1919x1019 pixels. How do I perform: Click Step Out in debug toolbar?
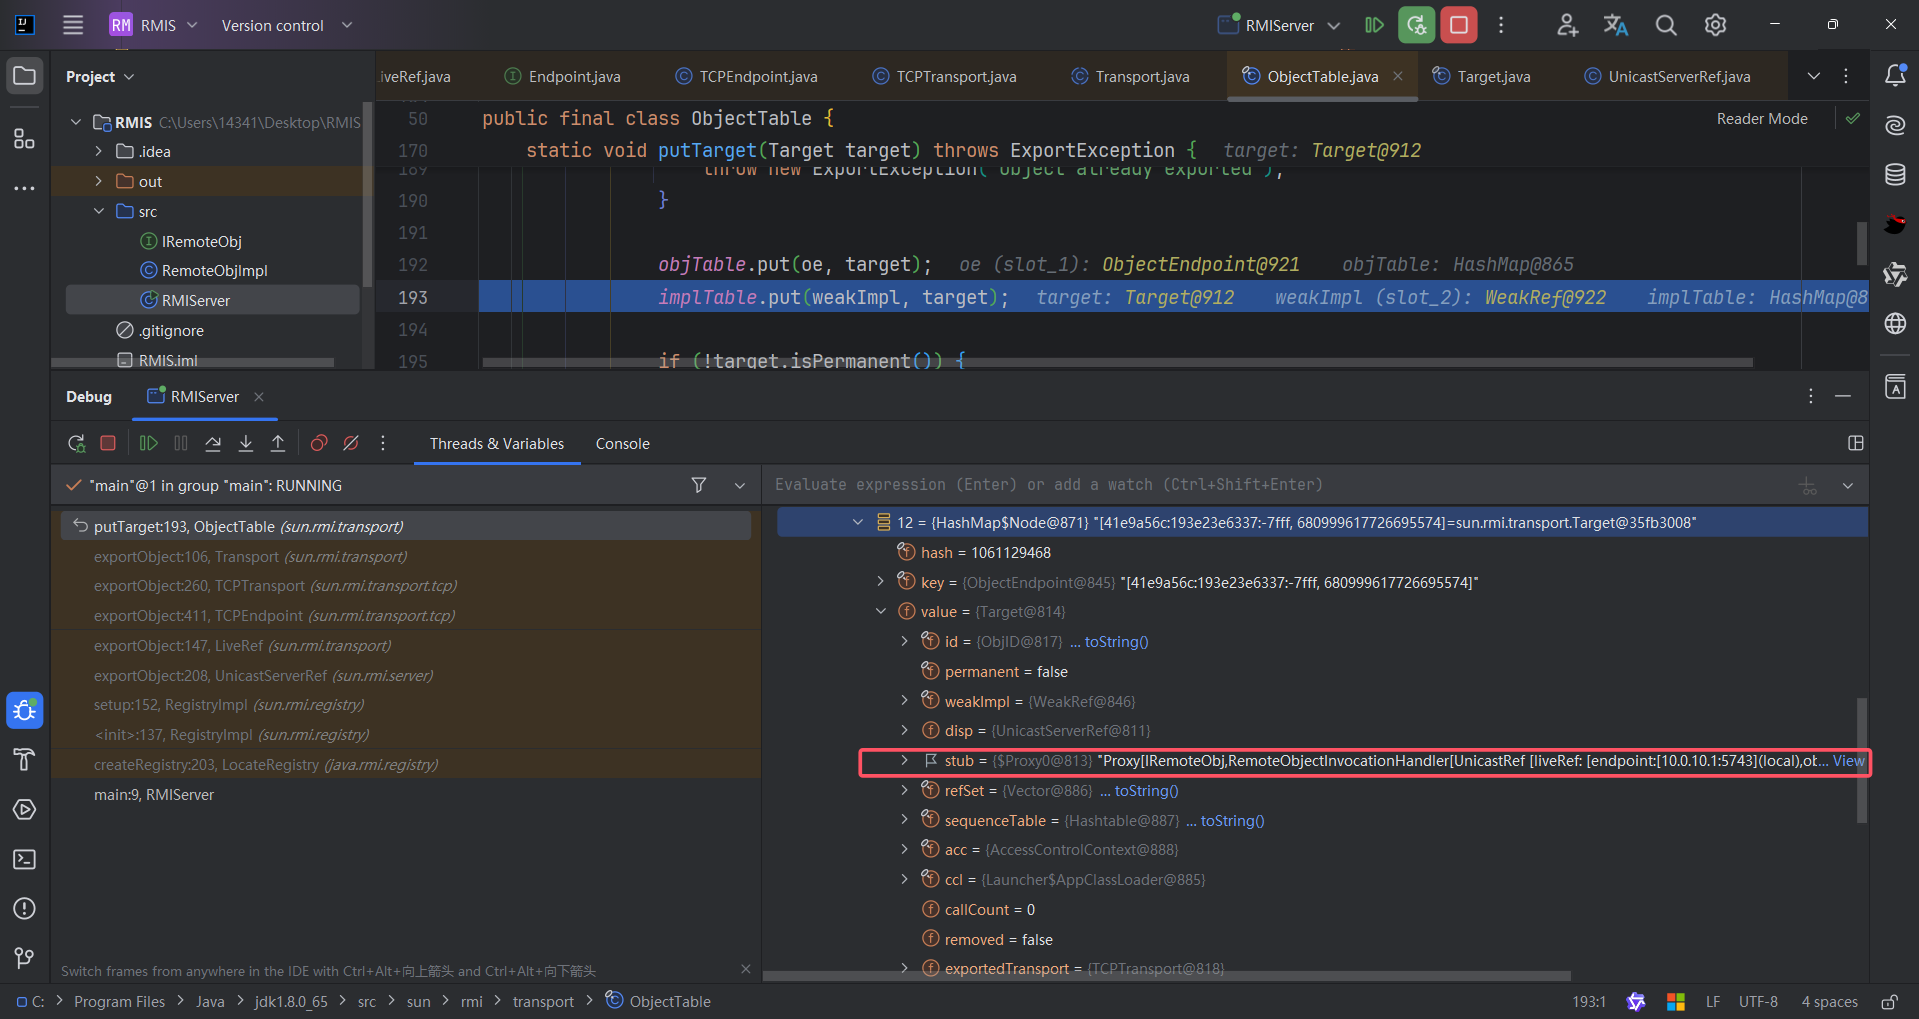(278, 443)
